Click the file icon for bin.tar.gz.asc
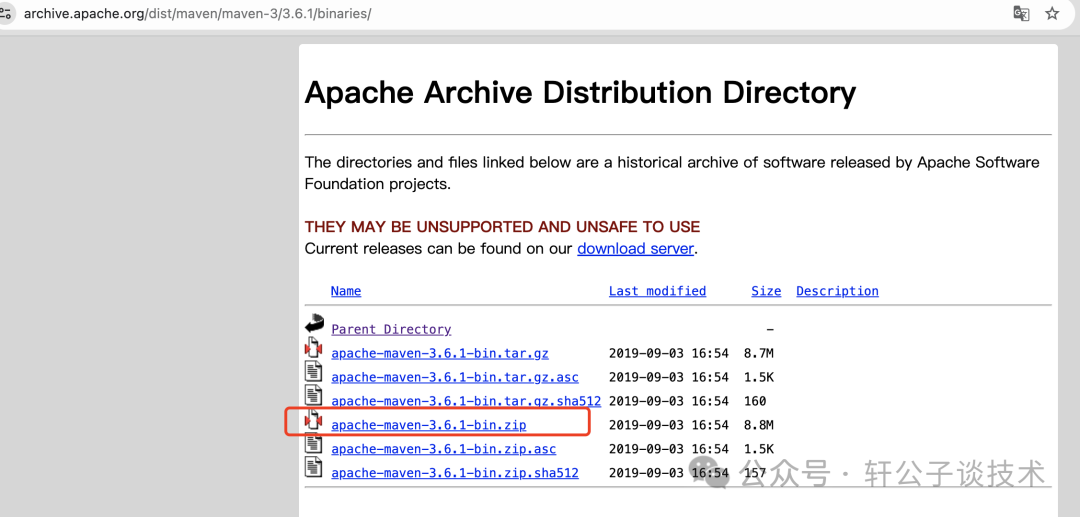Viewport: 1080px width, 517px height. coord(314,370)
